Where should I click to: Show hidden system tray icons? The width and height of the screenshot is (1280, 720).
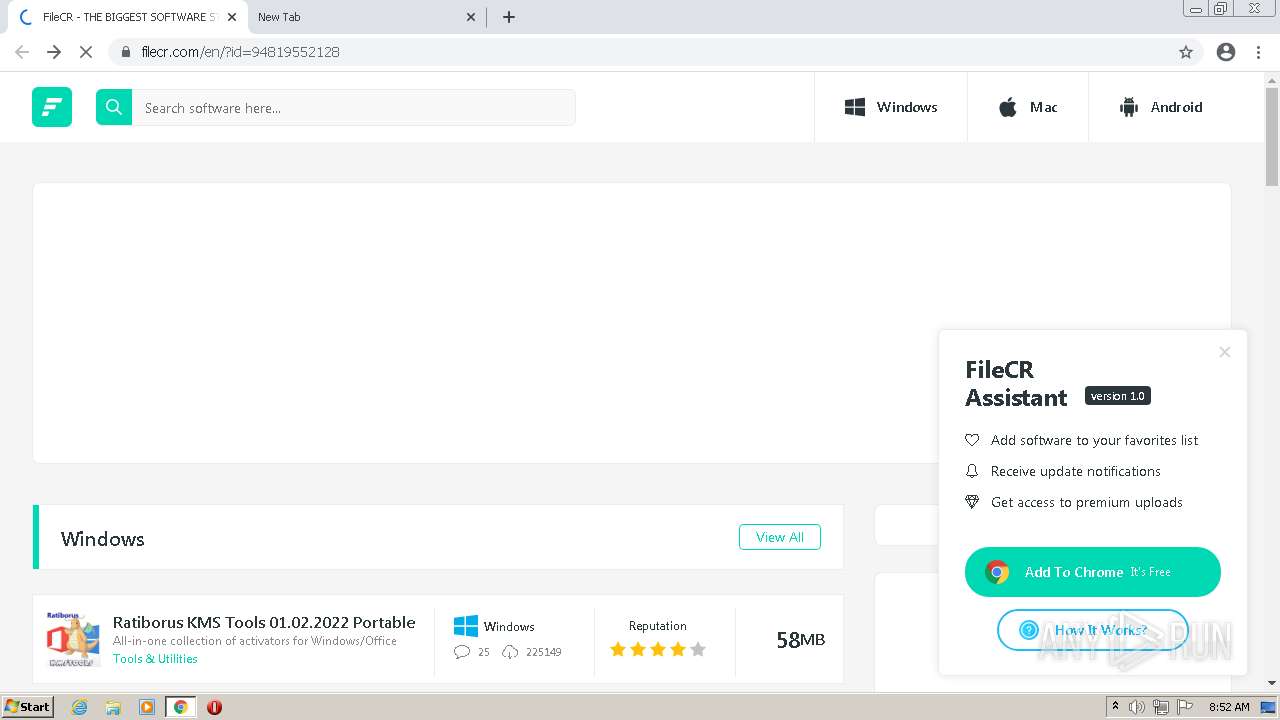point(1115,707)
